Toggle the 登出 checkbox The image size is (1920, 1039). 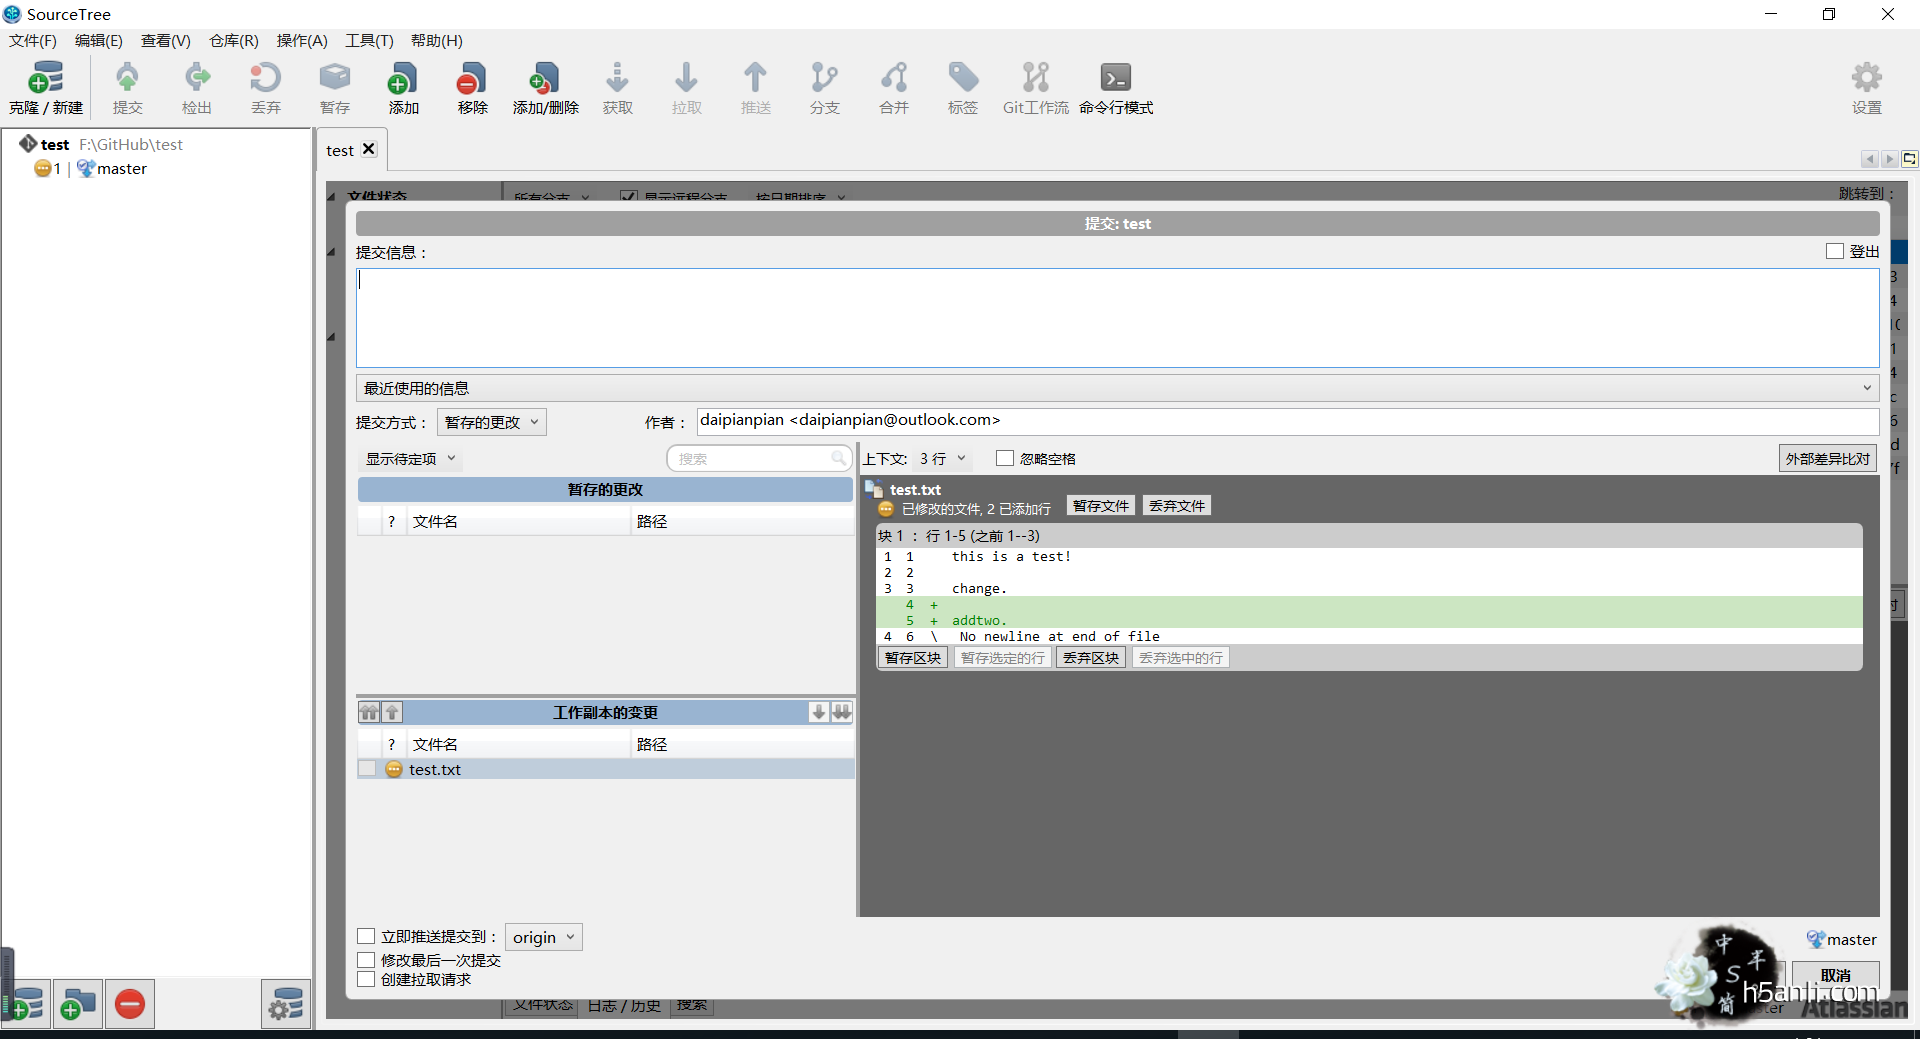(1834, 251)
